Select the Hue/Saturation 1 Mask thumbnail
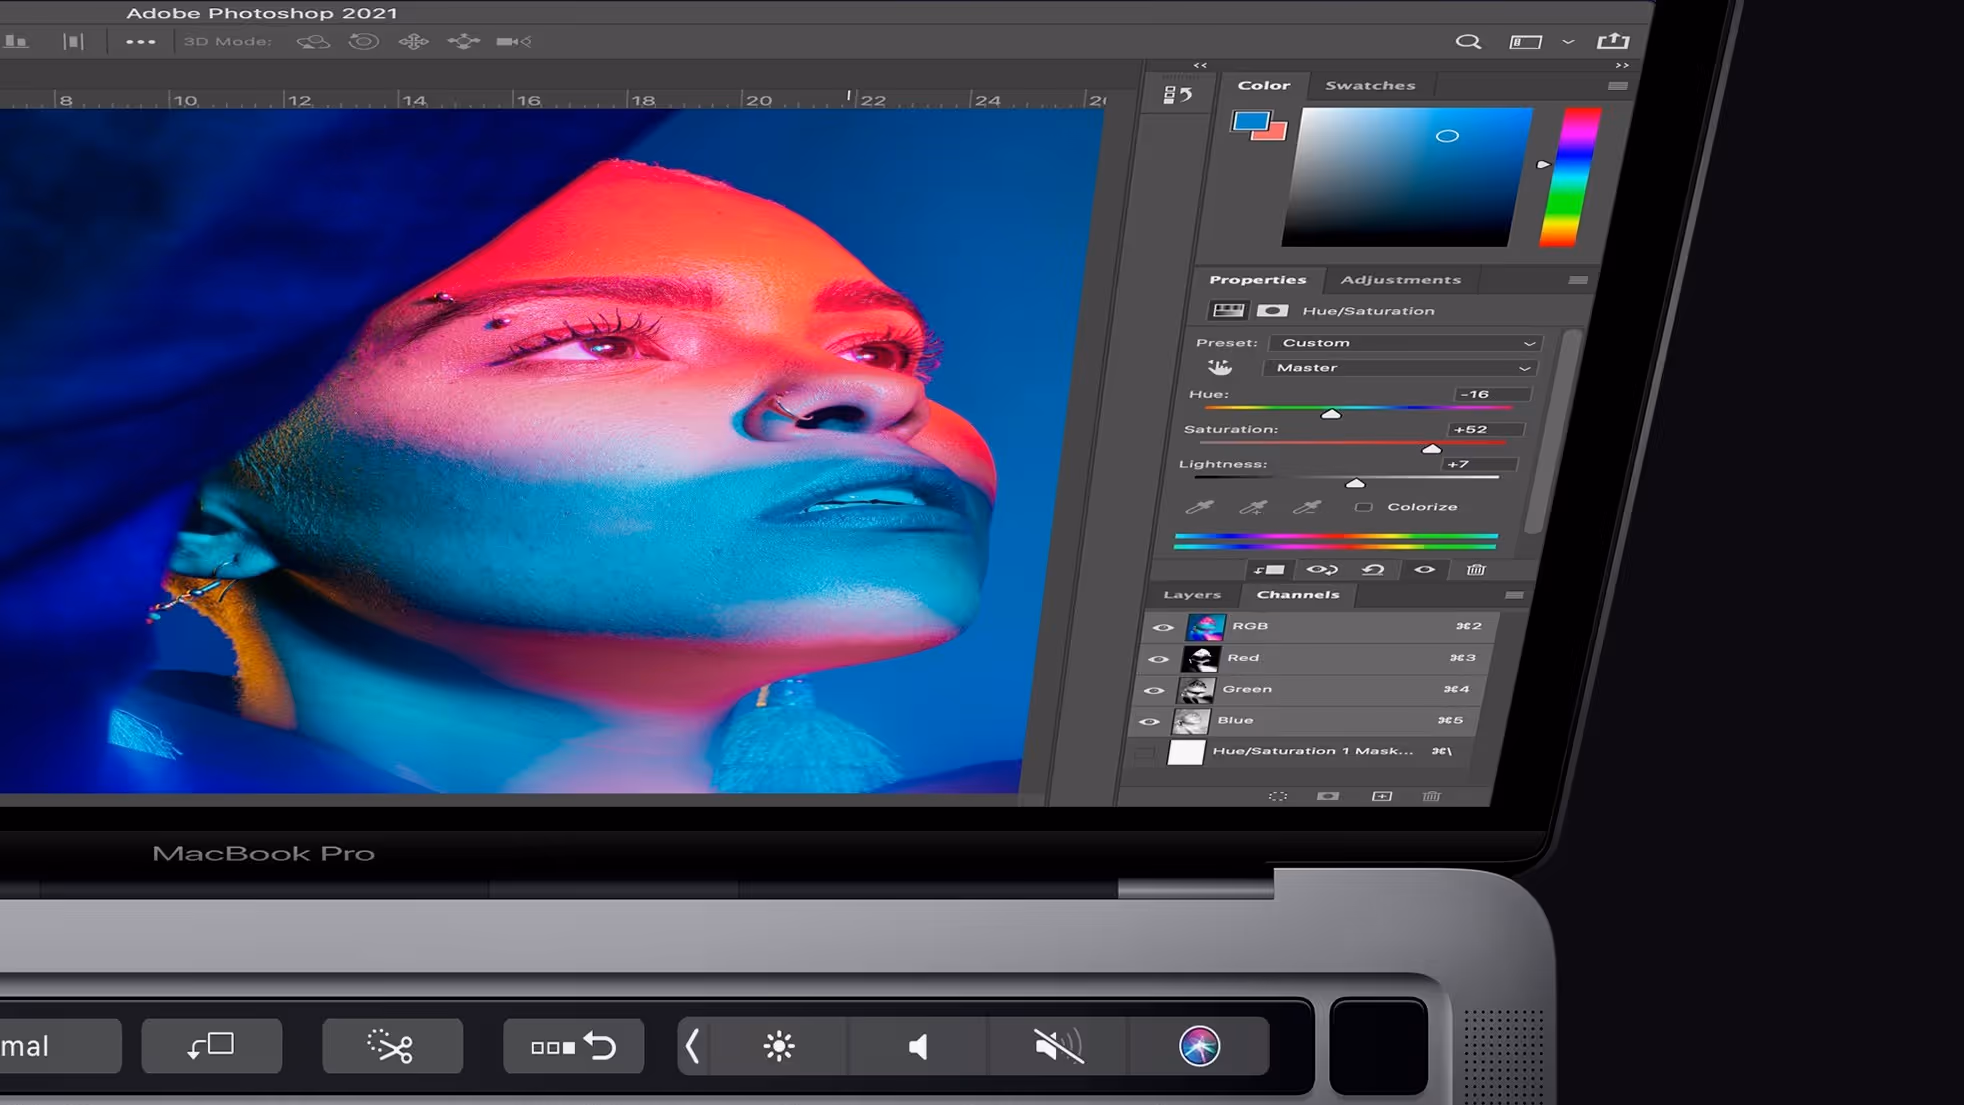The height and width of the screenshot is (1105, 1964). click(x=1186, y=752)
